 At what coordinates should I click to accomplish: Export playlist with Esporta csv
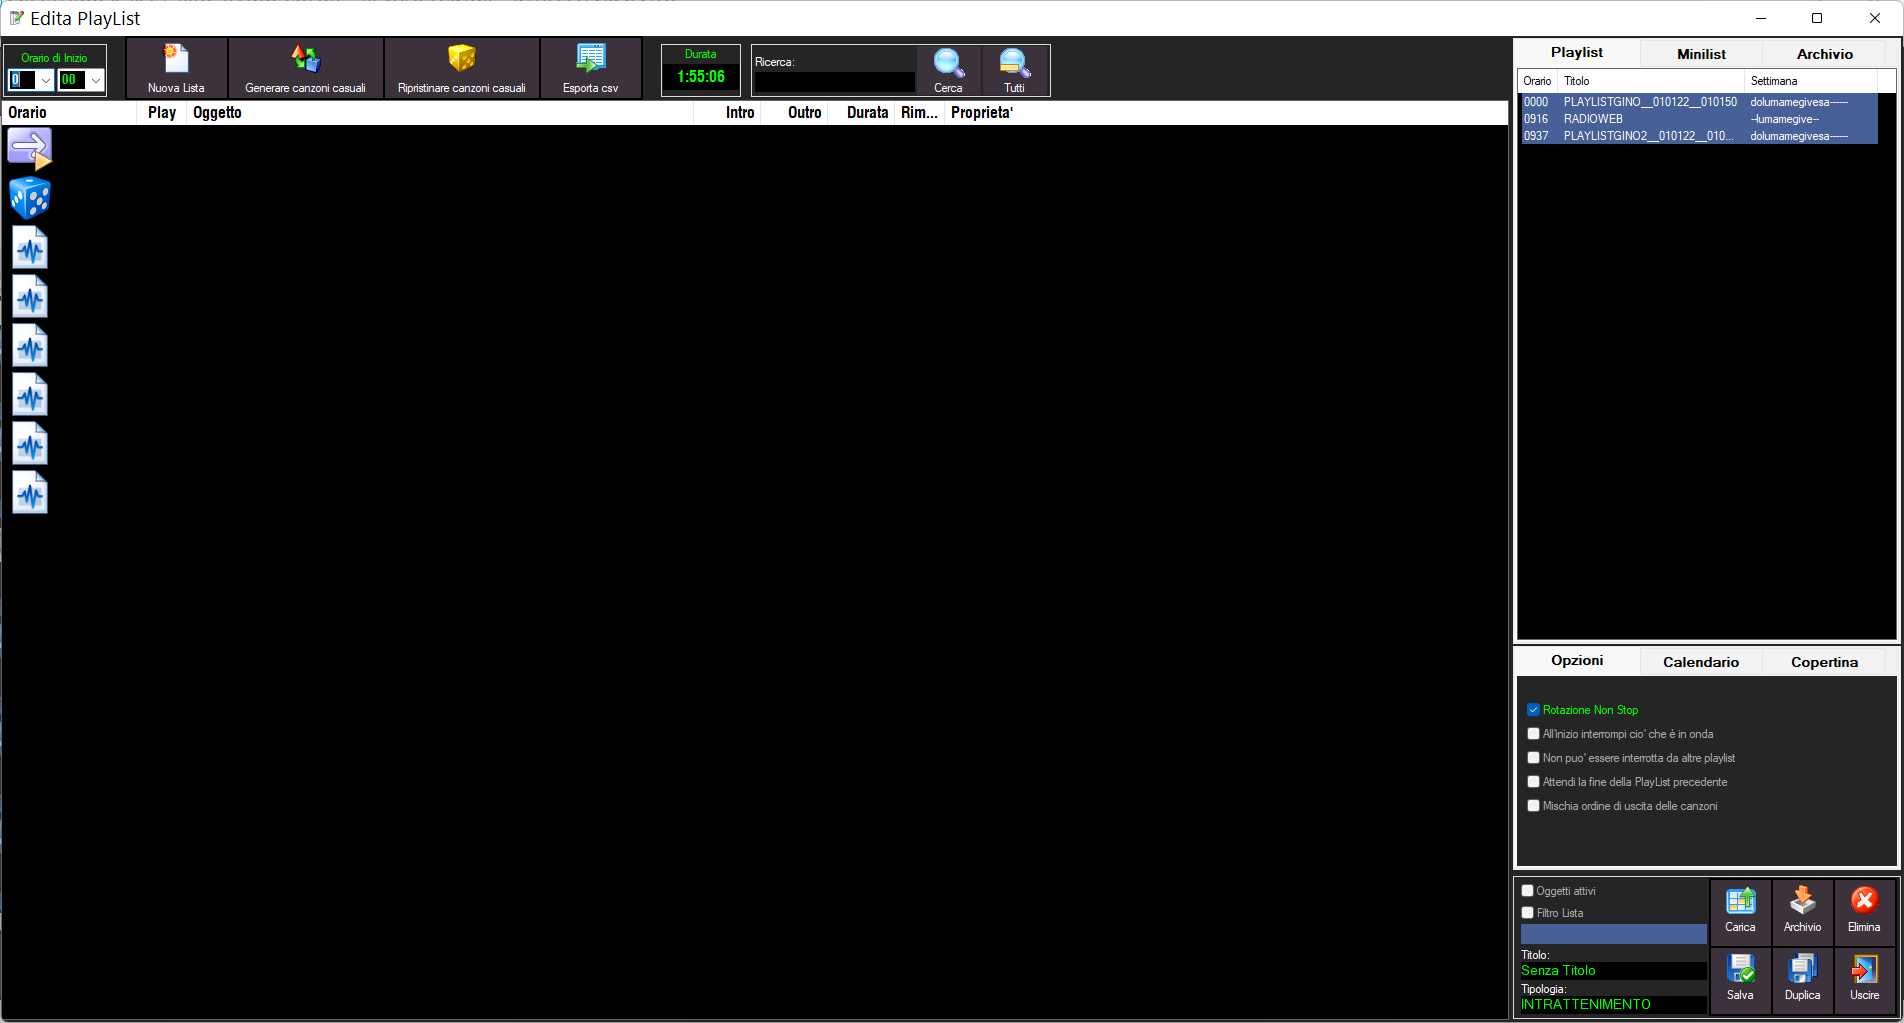point(590,68)
